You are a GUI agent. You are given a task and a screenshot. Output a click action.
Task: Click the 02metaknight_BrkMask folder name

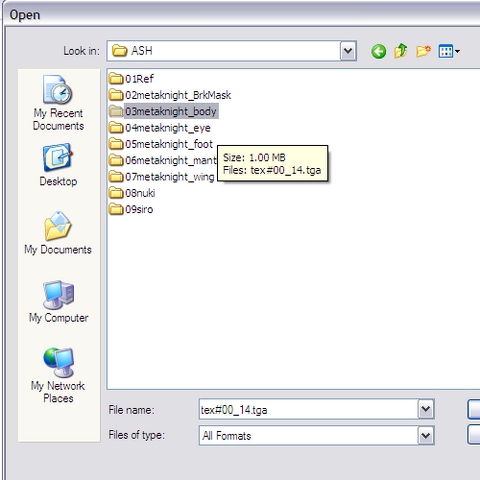tap(178, 95)
